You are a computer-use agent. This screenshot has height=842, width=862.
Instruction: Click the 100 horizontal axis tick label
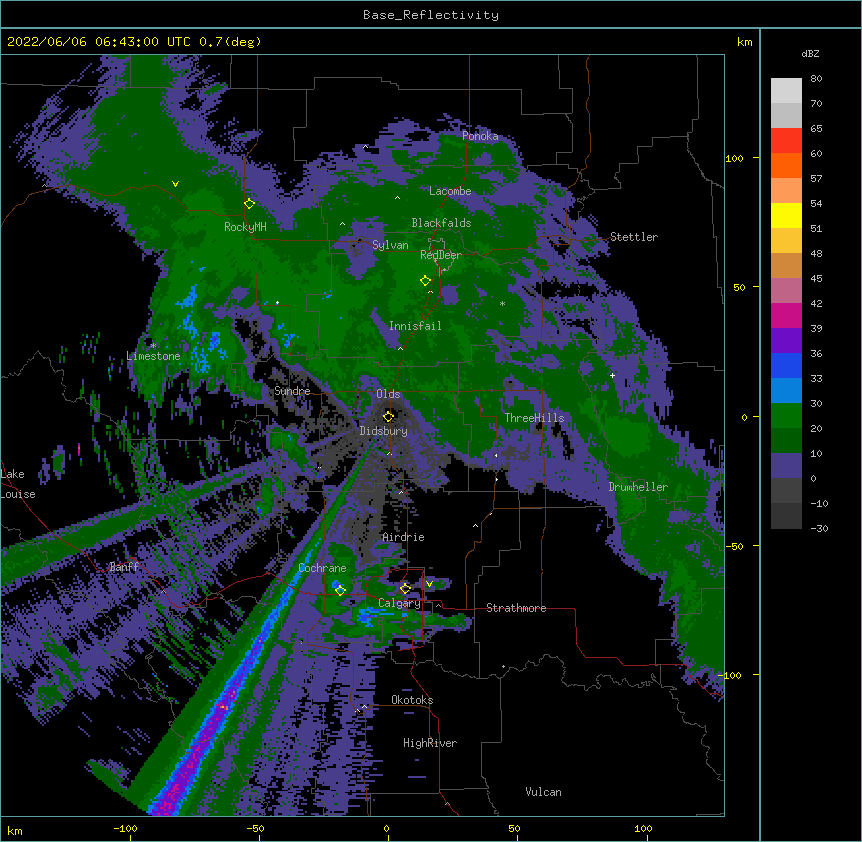click(x=643, y=828)
